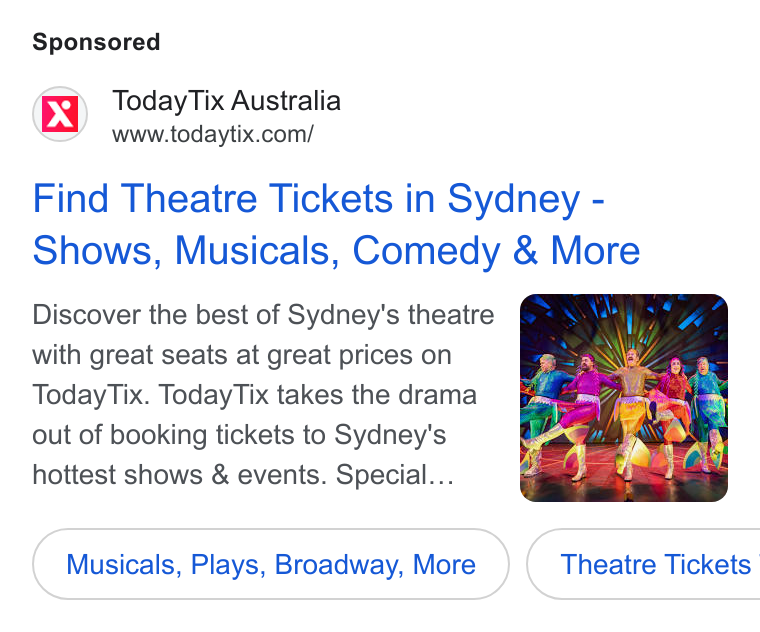Image resolution: width=760 pixels, height=632 pixels.
Task: Click the word Sydney in the blue headline
Action: 513,199
